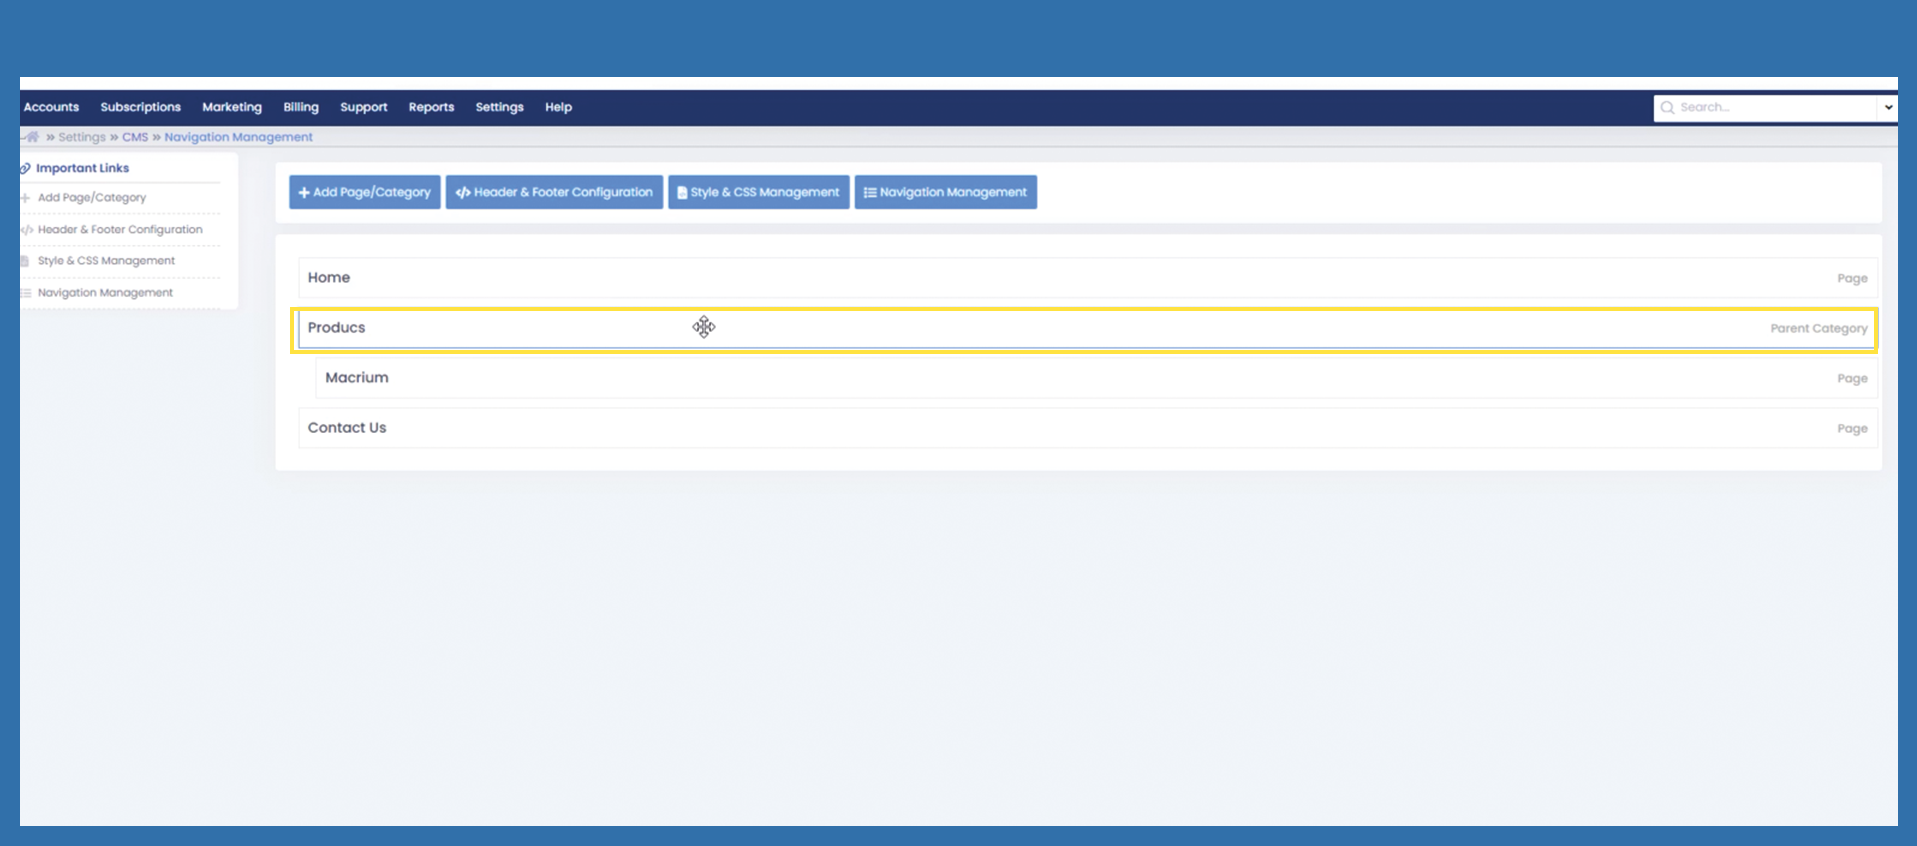The height and width of the screenshot is (846, 1917).
Task: Open Header & Footer Configuration in the sidebar
Action: 120,230
